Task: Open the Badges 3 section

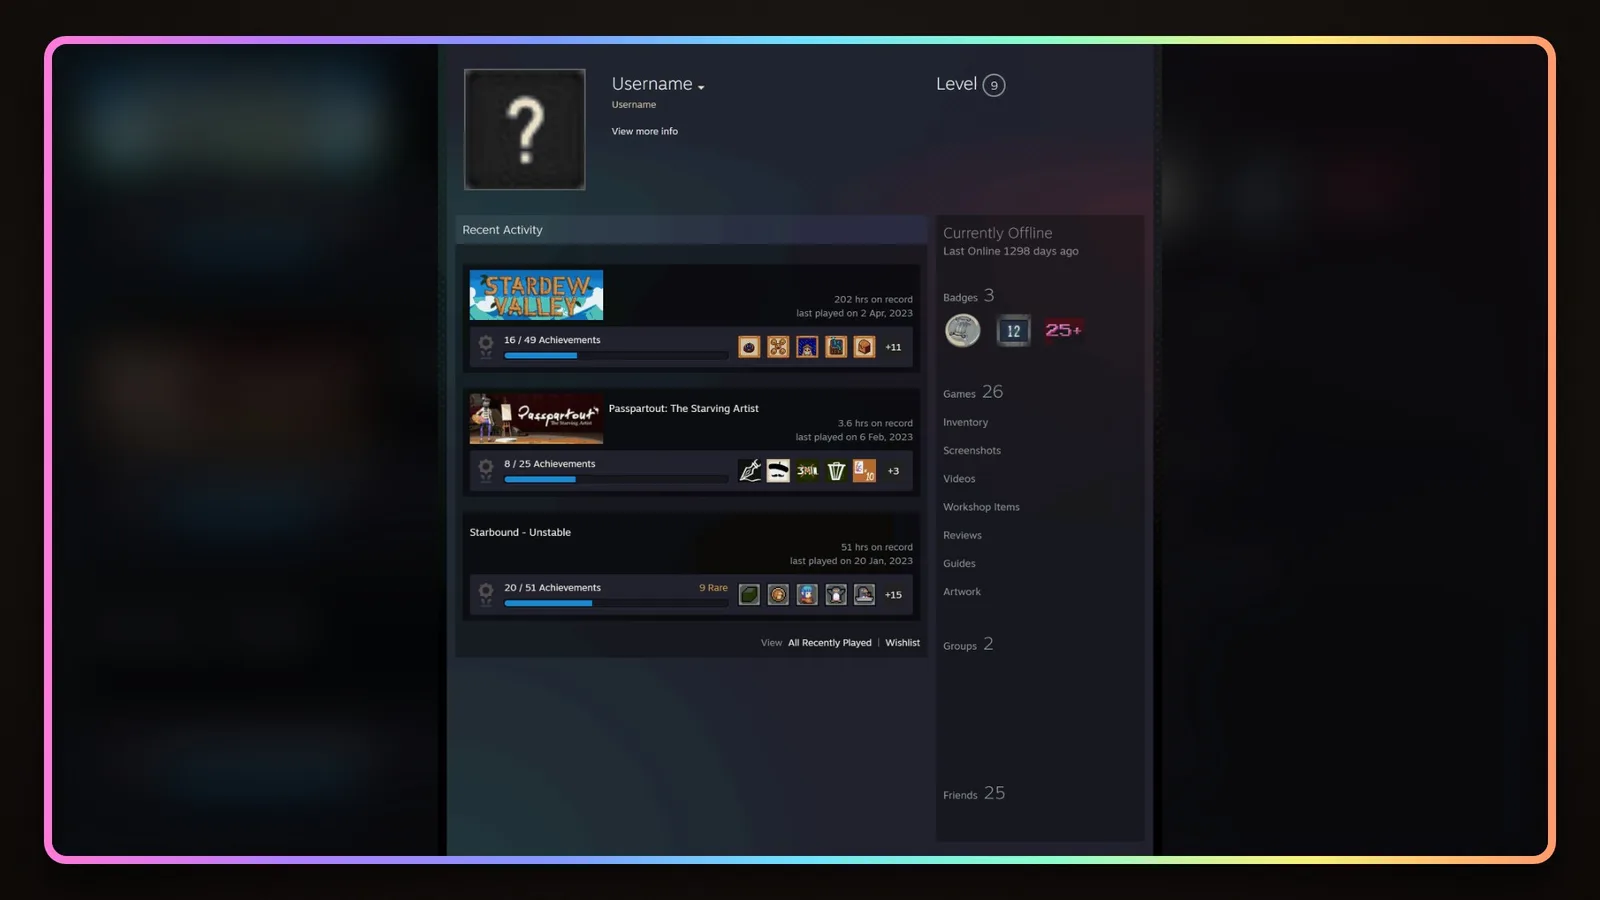Action: [x=968, y=296]
